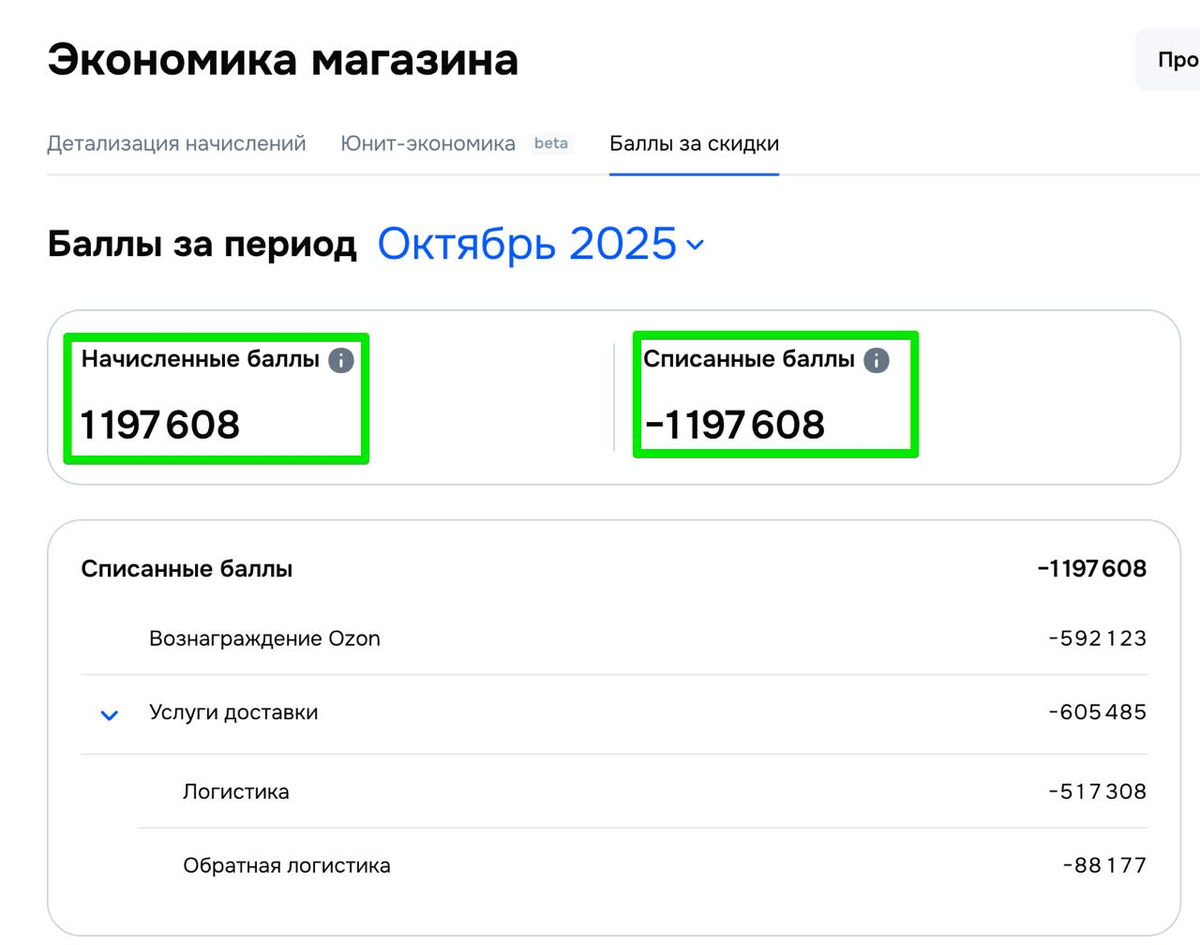Click the bold table total -1197608
Viewport: 1200px width, 945px height.
(1092, 569)
